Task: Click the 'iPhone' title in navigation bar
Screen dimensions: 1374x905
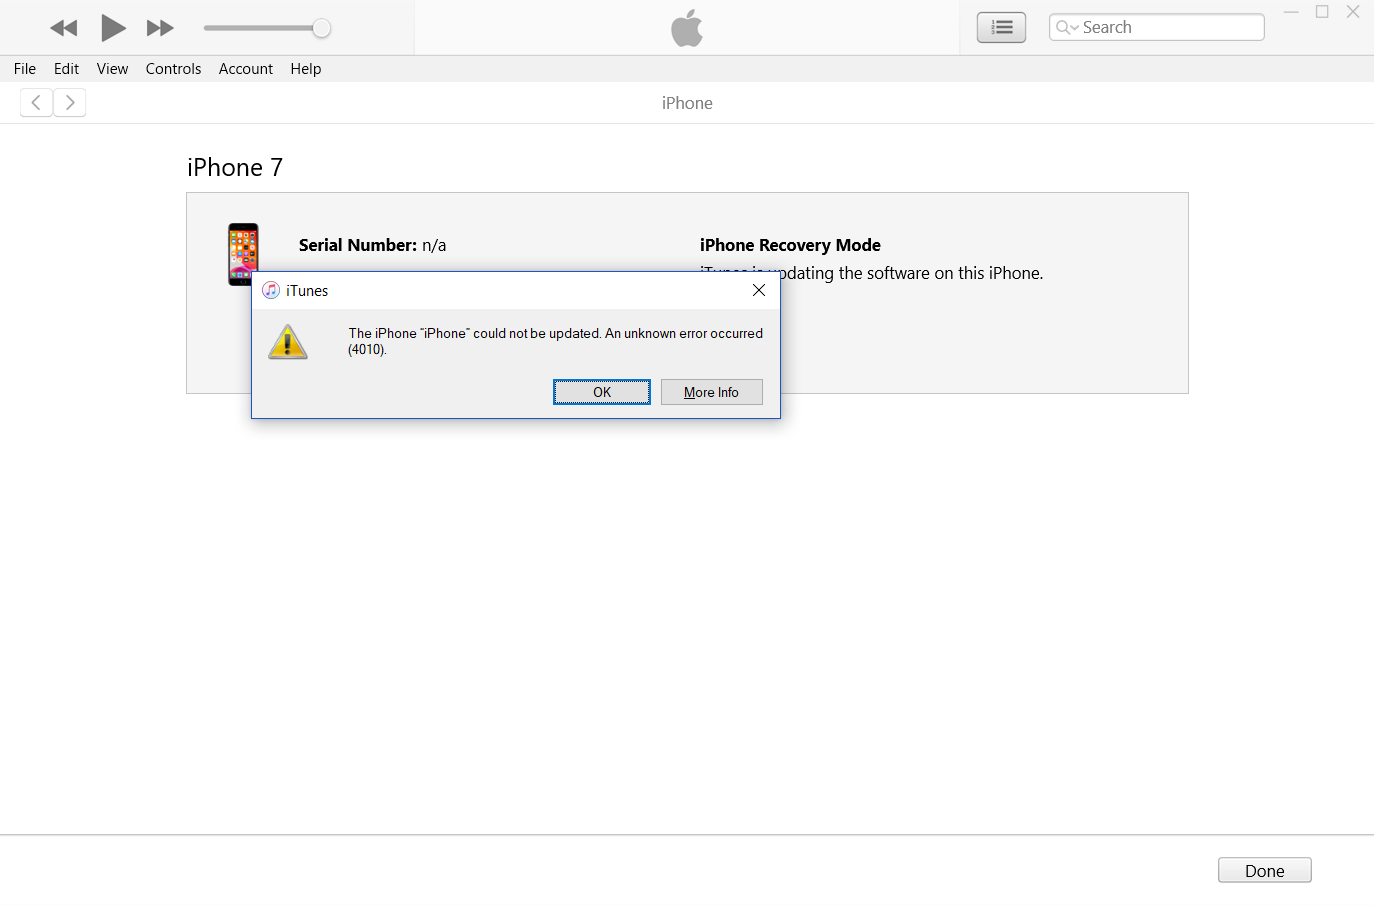Action: point(687,103)
